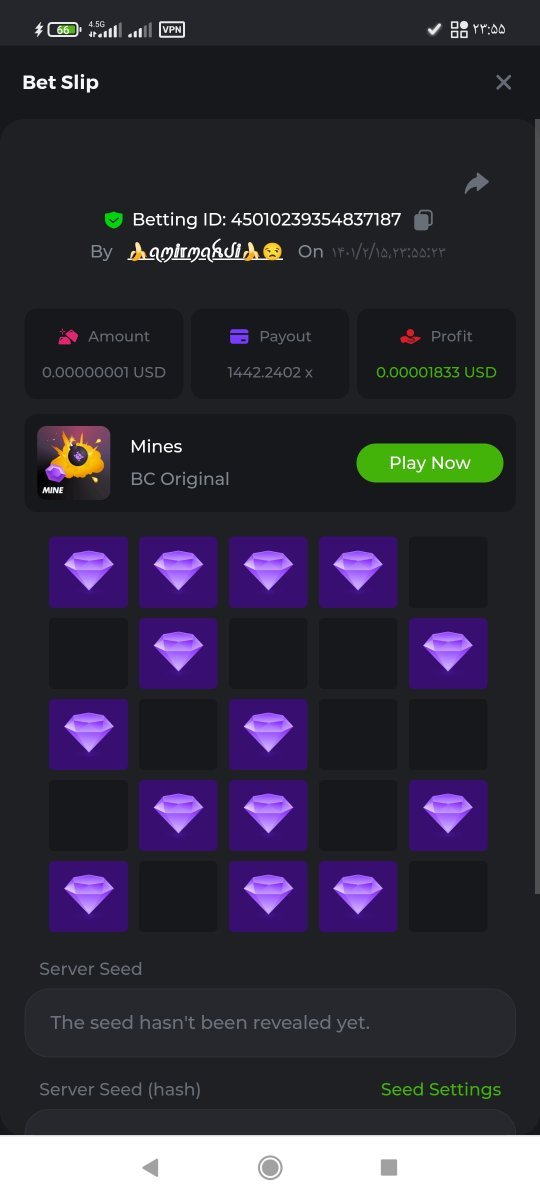This screenshot has height=1200, width=540.
Task: Click the Payout wallet icon
Action: click(x=239, y=336)
